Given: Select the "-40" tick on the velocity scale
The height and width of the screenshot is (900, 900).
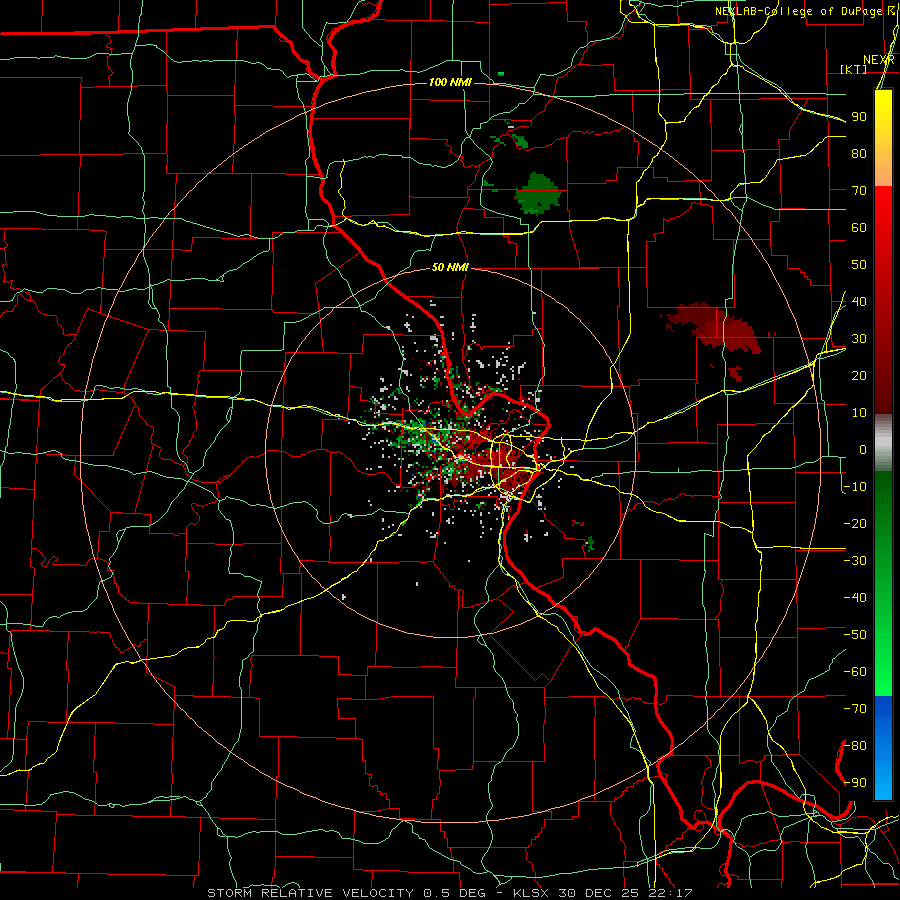Looking at the screenshot, I should pos(855,598).
